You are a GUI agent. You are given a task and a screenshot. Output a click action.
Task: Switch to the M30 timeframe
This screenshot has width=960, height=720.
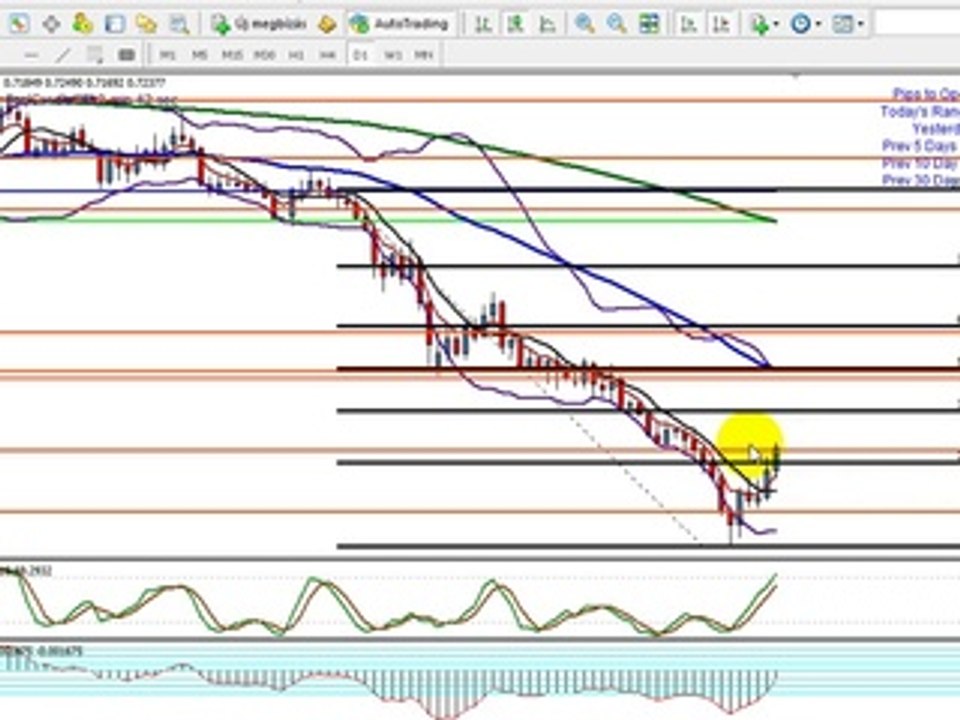(264, 55)
